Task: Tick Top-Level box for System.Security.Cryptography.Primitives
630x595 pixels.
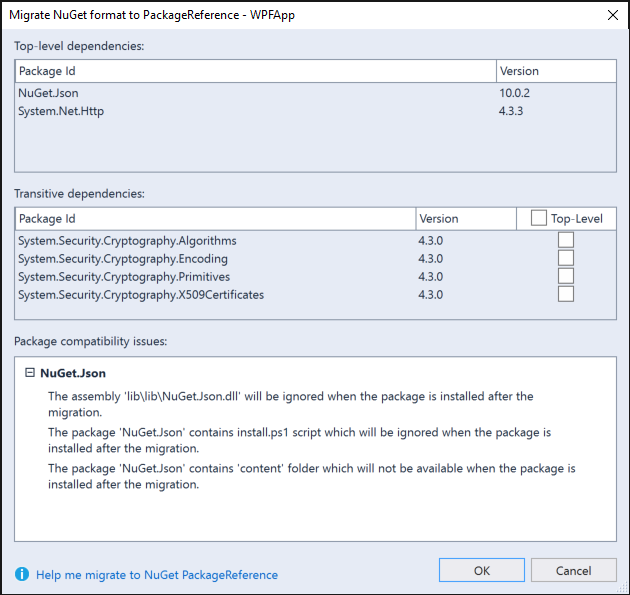Action: (x=566, y=276)
